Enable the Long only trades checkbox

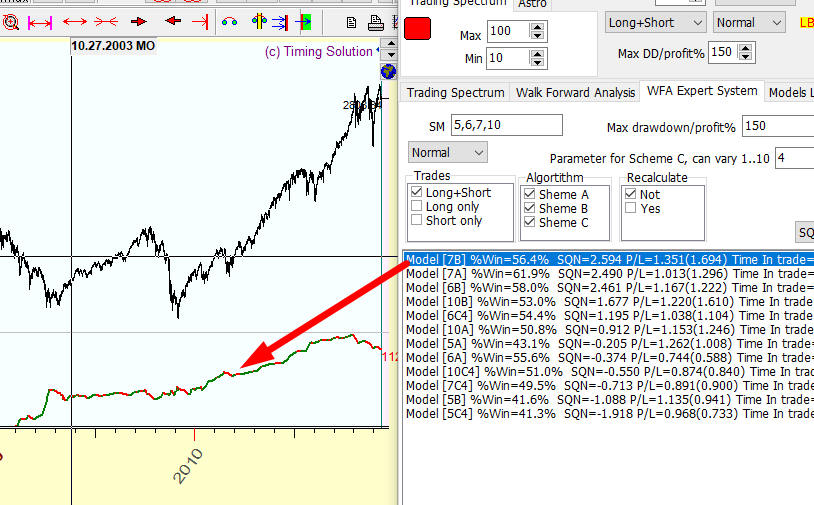click(x=417, y=207)
